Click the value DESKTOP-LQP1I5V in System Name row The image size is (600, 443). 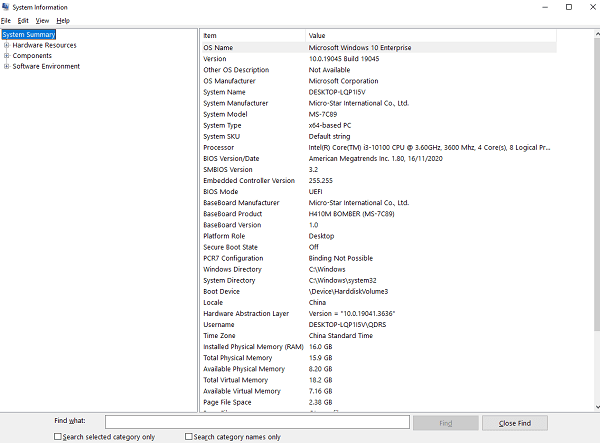[337, 92]
